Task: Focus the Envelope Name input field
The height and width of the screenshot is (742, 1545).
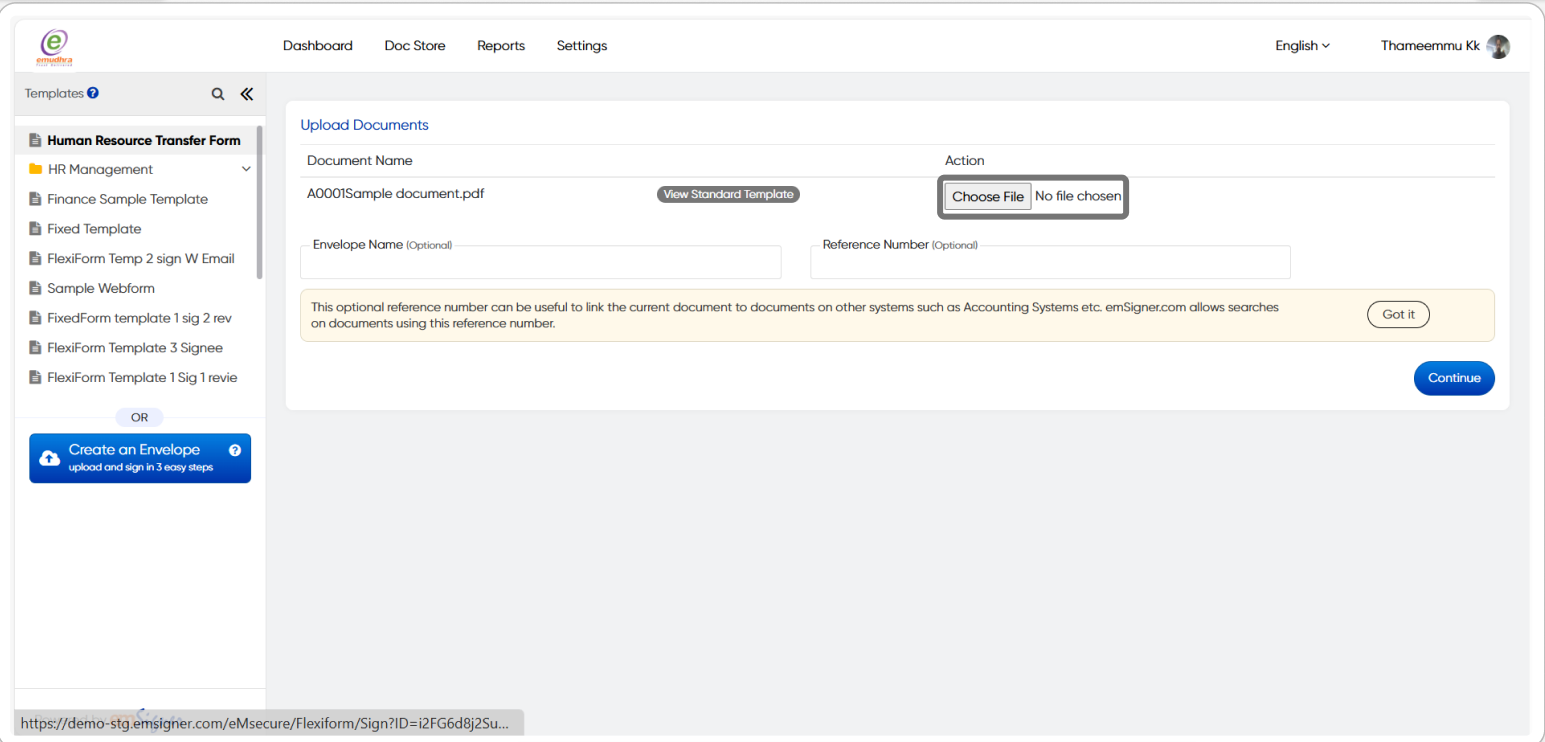Action: 540,264
